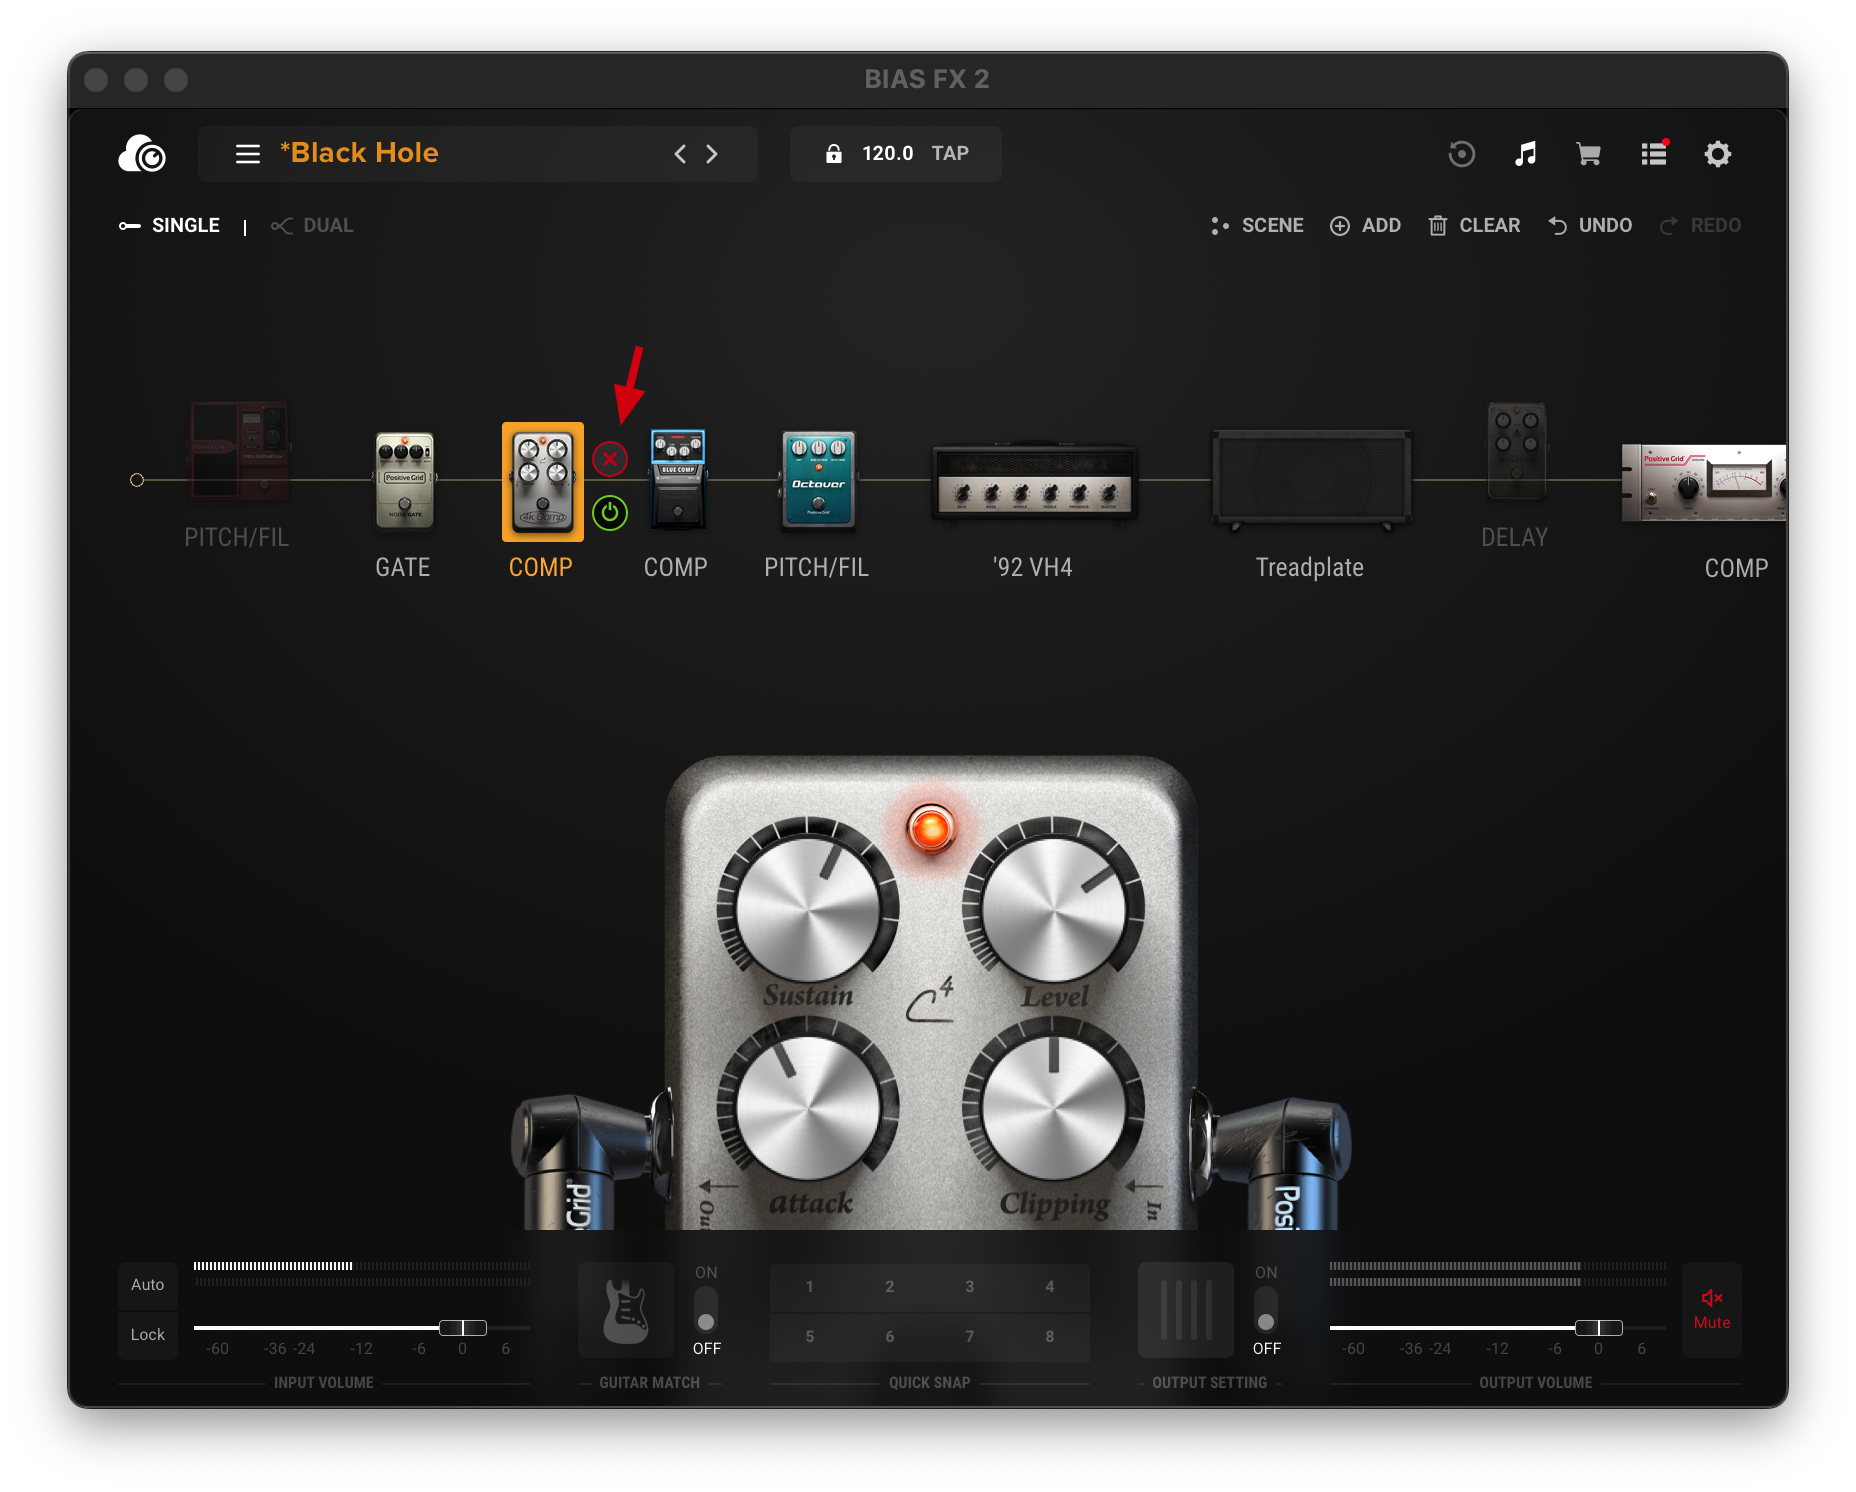Select Quick Snap slot 6
The image size is (1856, 1492).
pyautogui.click(x=889, y=1337)
